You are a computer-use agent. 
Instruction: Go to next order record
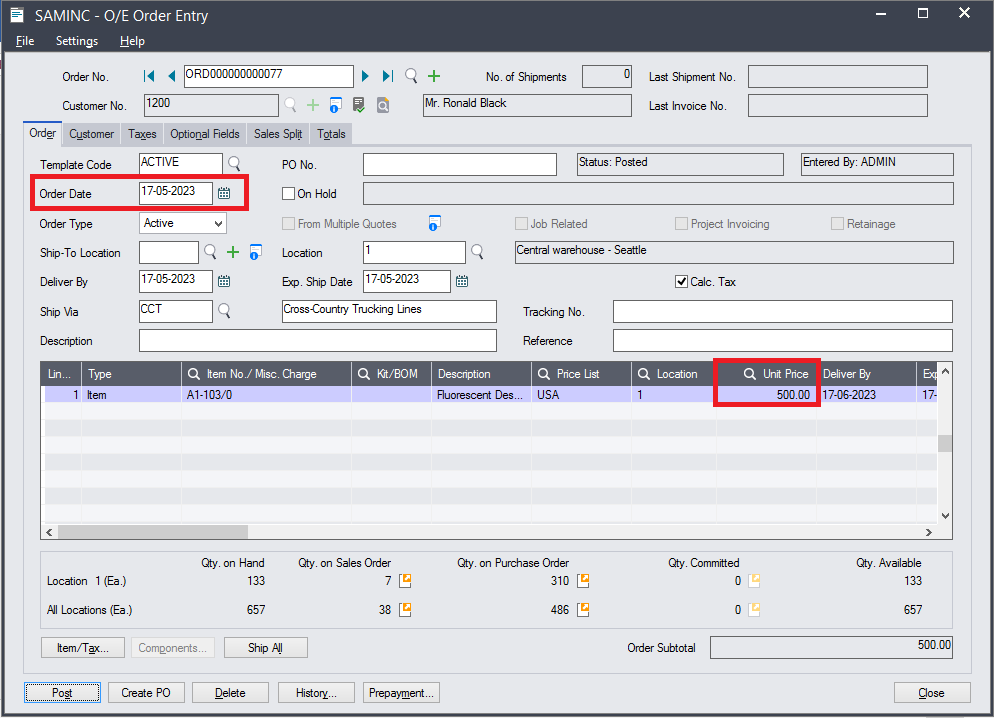click(365, 76)
